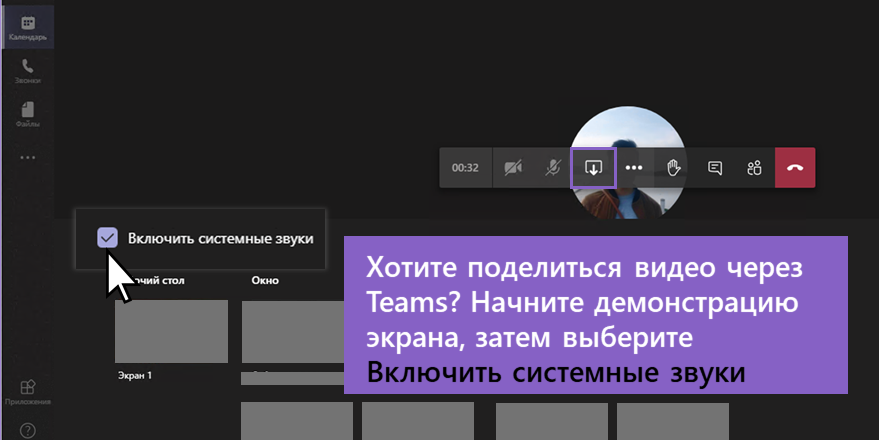The width and height of the screenshot is (879, 440).
Task: Show the participants panel
Action: click(x=755, y=168)
